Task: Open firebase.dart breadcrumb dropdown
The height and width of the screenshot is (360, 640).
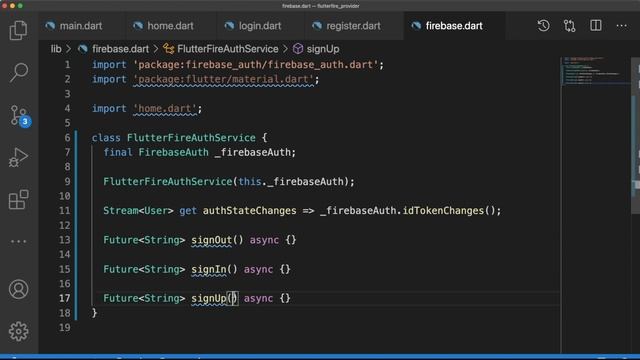Action: [x=120, y=49]
